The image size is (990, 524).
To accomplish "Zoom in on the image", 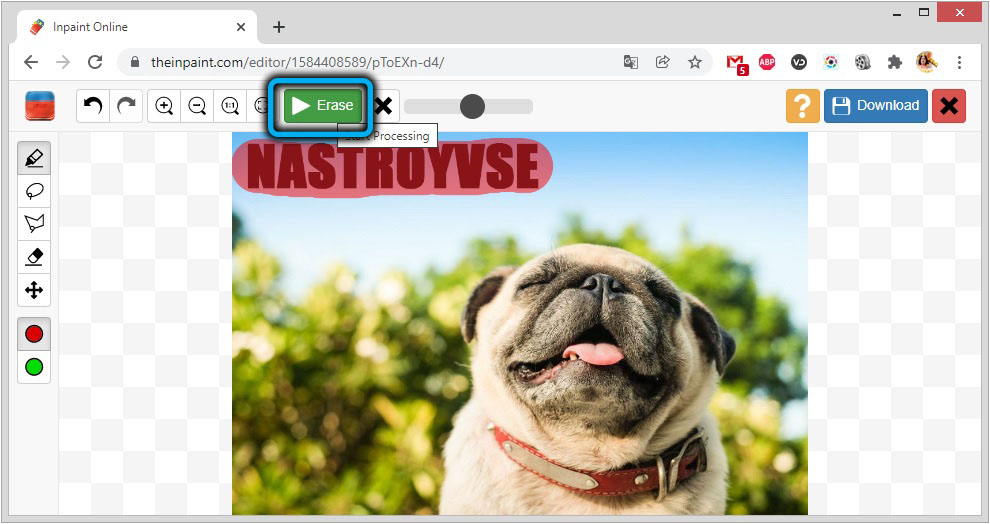I will [x=164, y=105].
